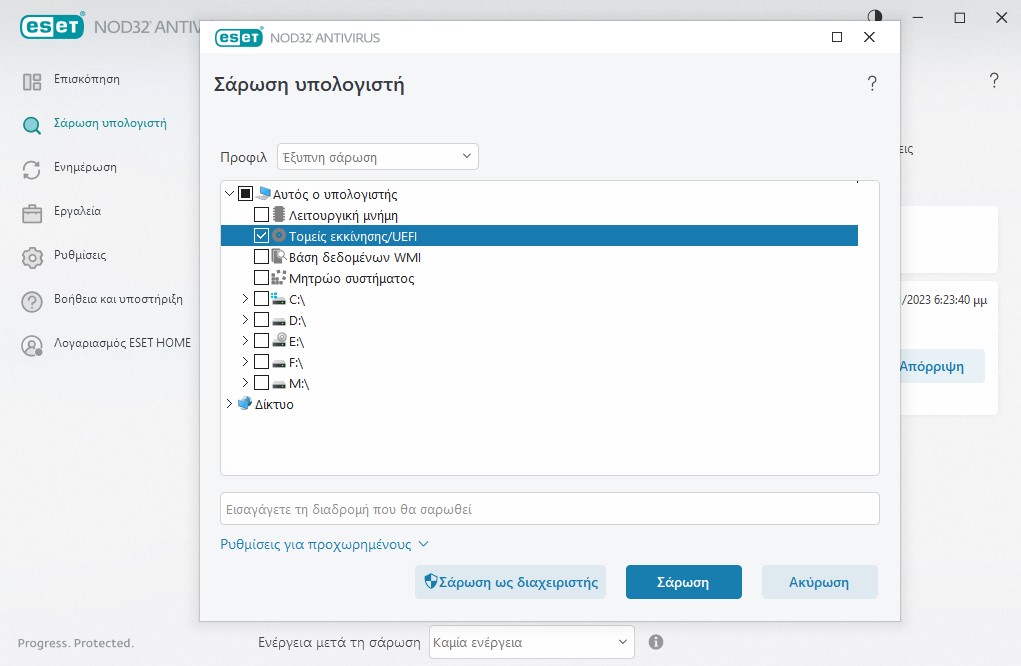Collapse the Αυτός ο υπολογιστής tree

228,193
